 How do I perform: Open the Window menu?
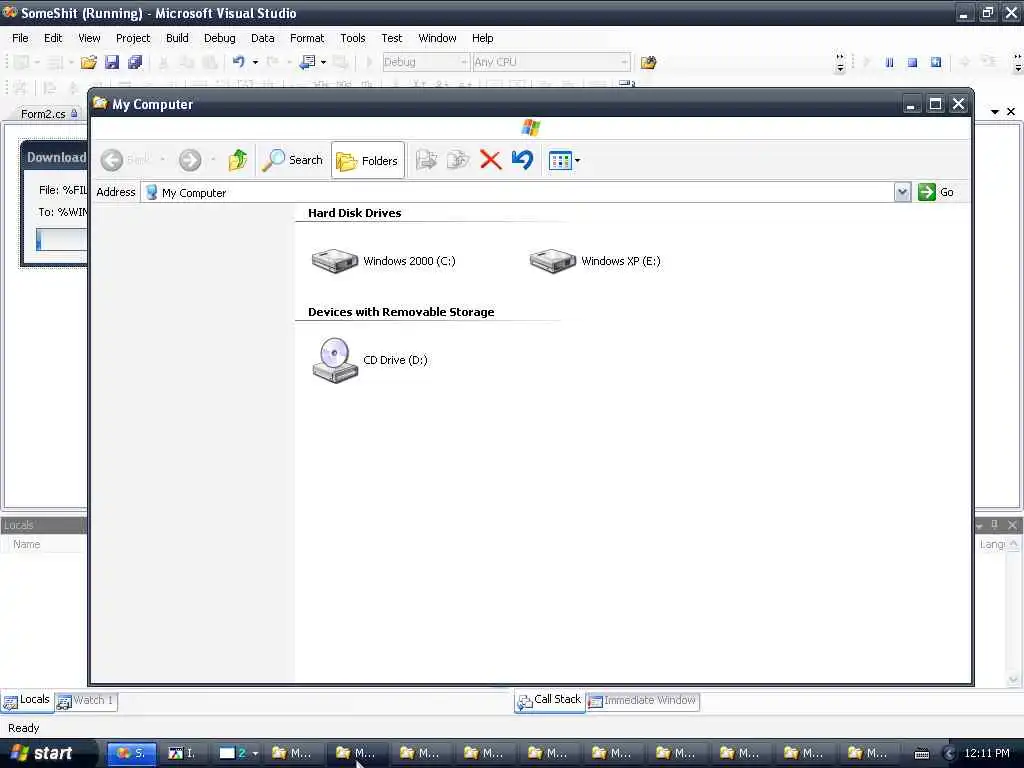tap(437, 38)
